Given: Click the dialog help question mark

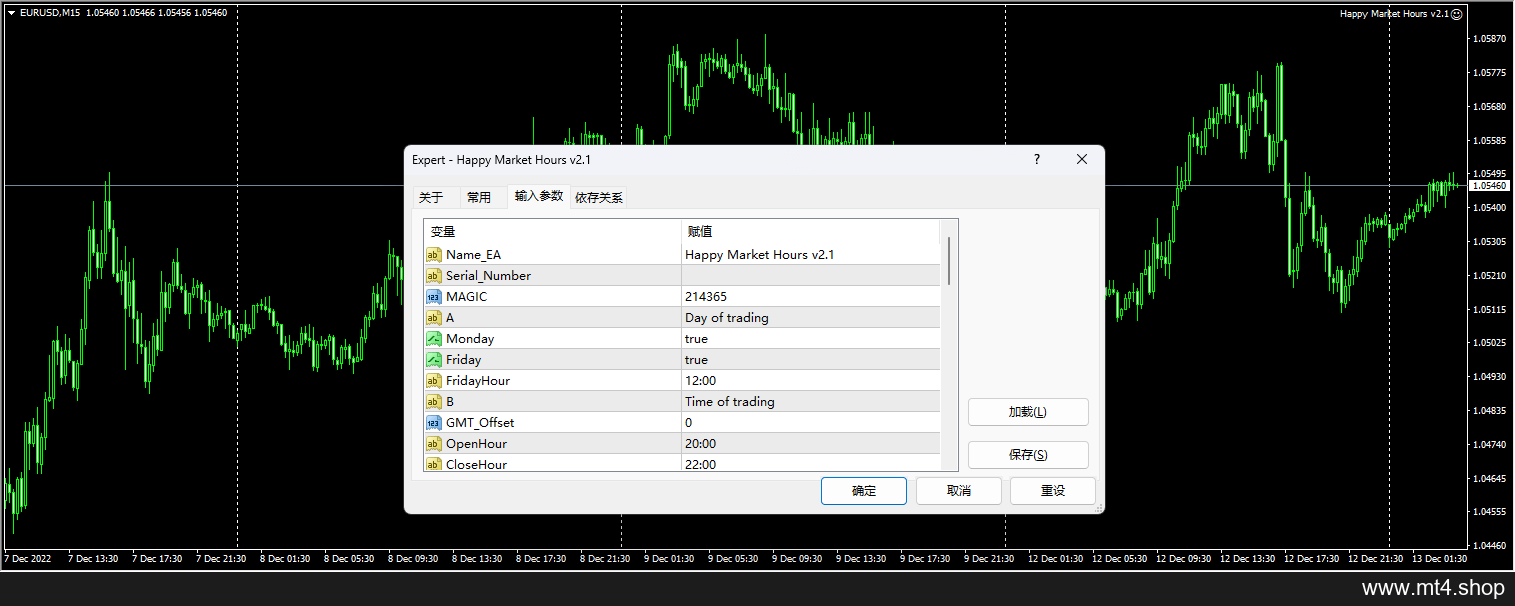Looking at the screenshot, I should [1037, 160].
